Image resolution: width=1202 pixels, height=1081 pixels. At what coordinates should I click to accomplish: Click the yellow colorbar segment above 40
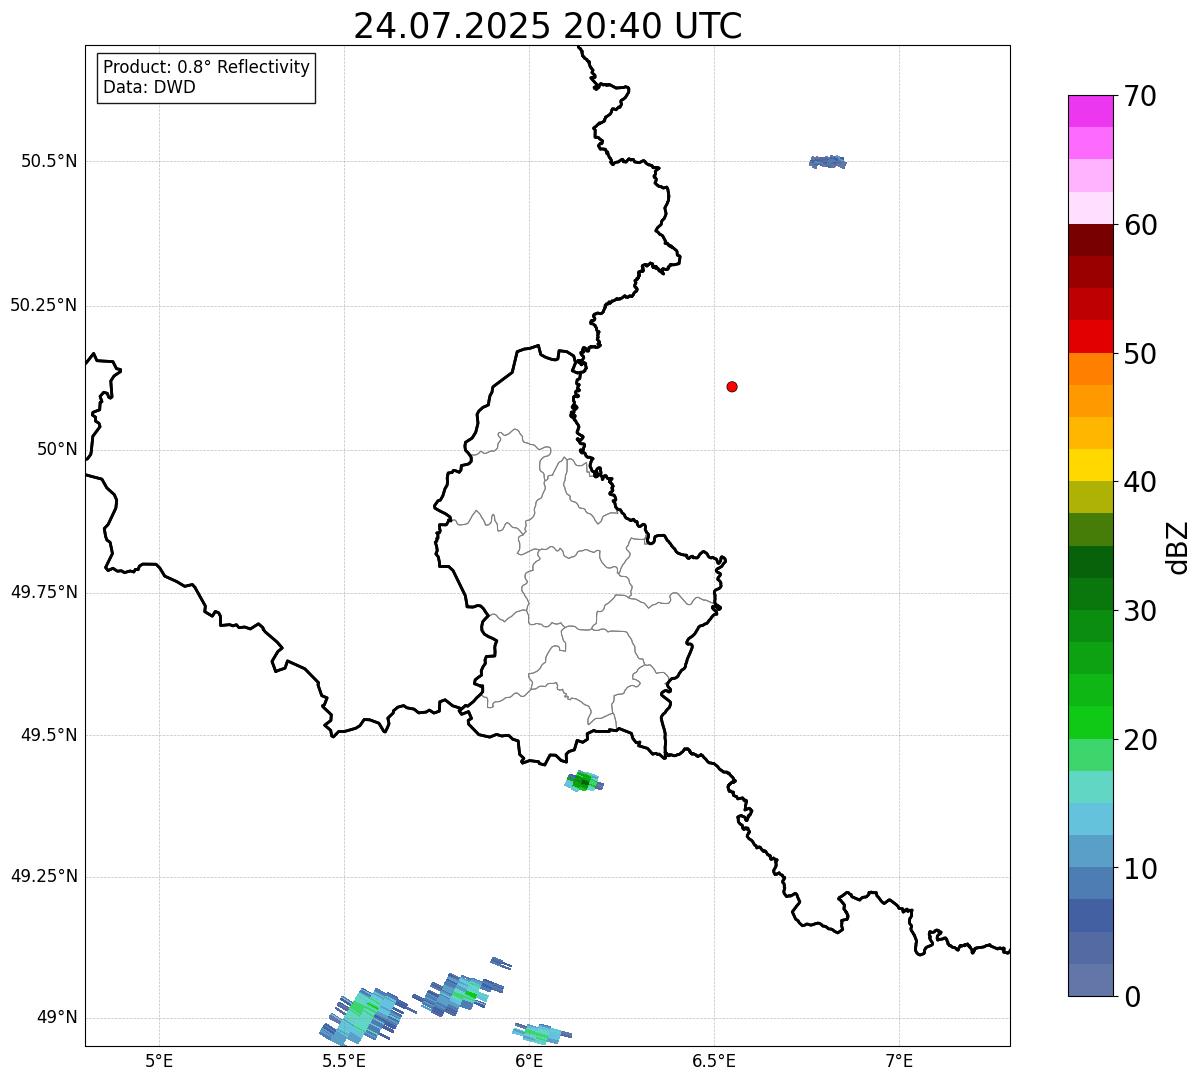pos(1090,465)
